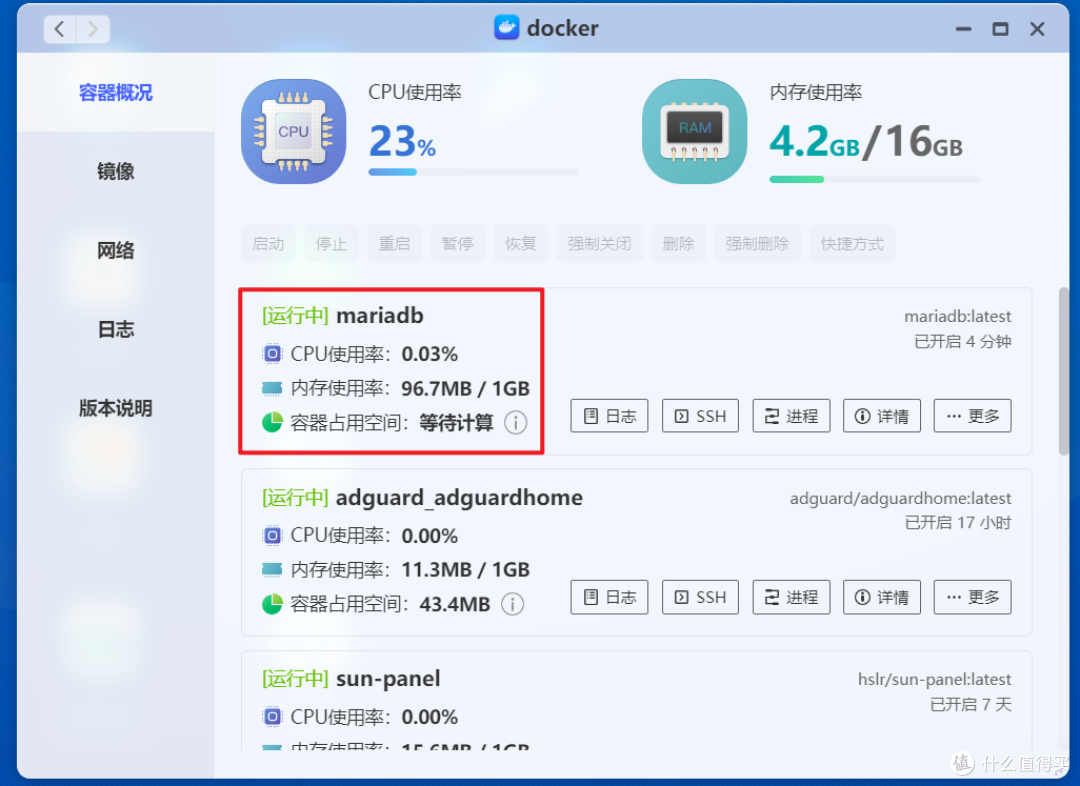This screenshot has height=786, width=1080.
Task: Click the 恢复 toolbar button
Action: pyautogui.click(x=521, y=244)
